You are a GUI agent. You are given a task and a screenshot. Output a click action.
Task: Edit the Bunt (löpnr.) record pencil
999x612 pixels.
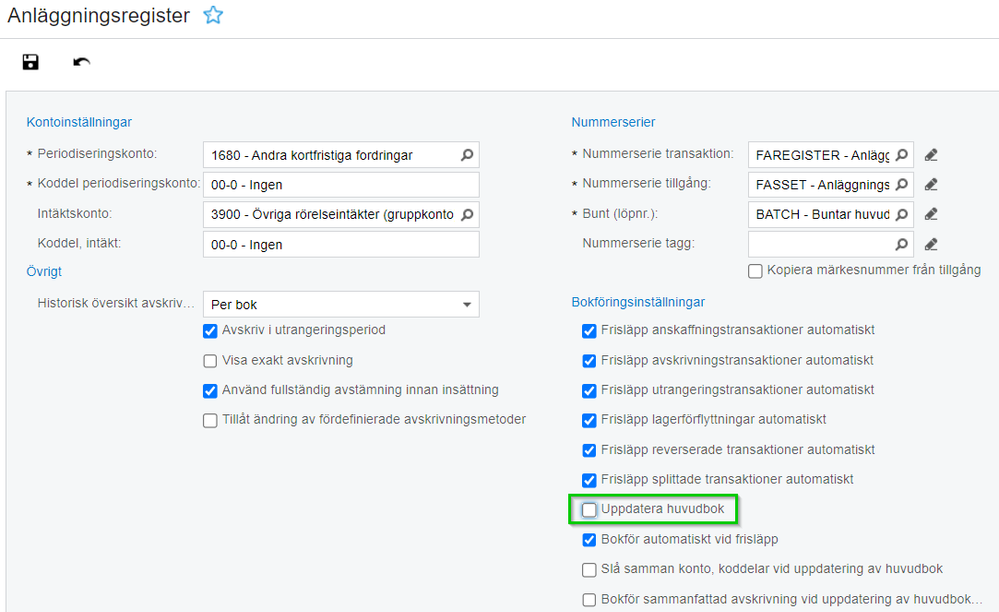point(931,215)
